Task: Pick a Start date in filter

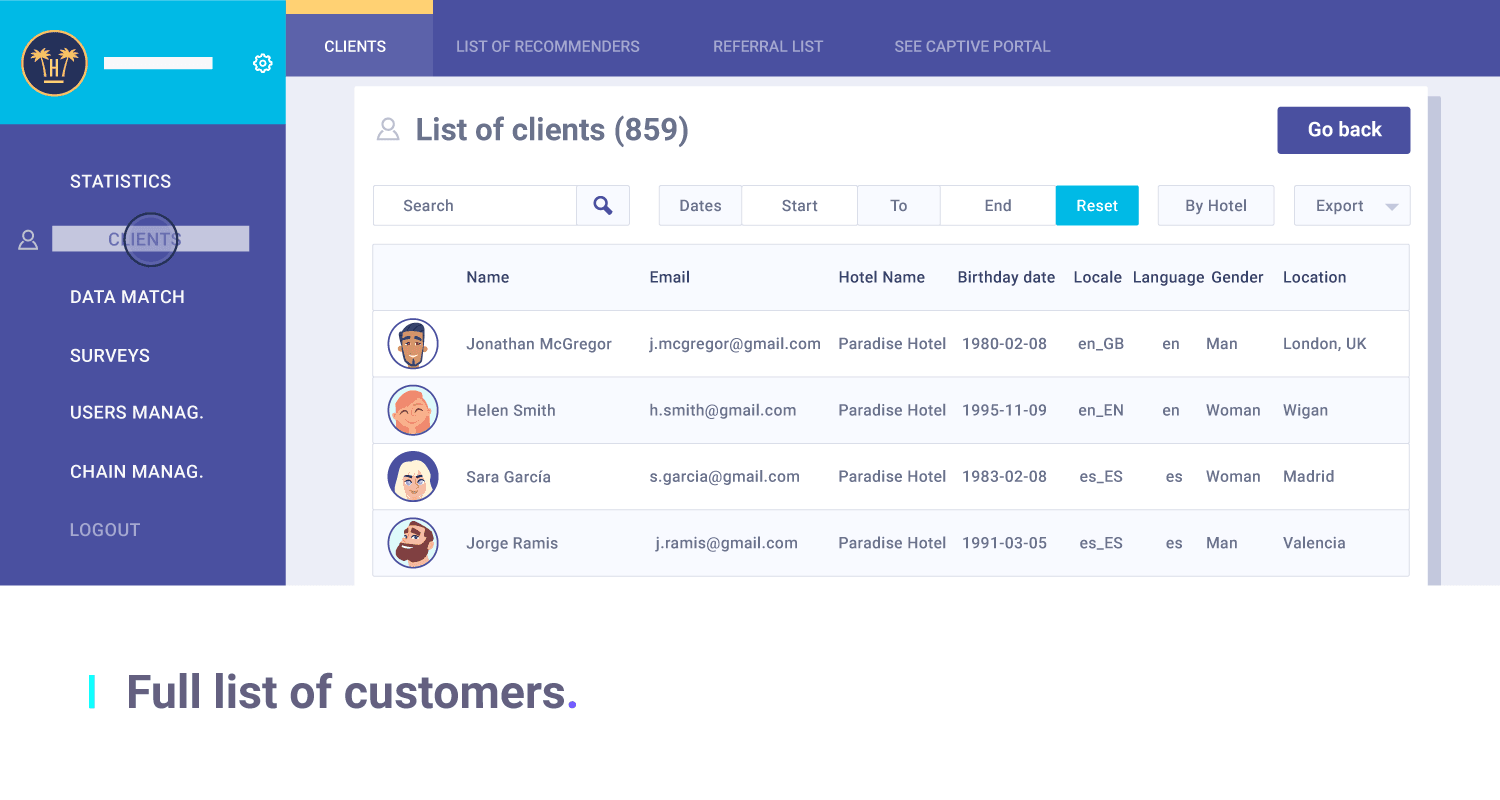Action: (799, 206)
